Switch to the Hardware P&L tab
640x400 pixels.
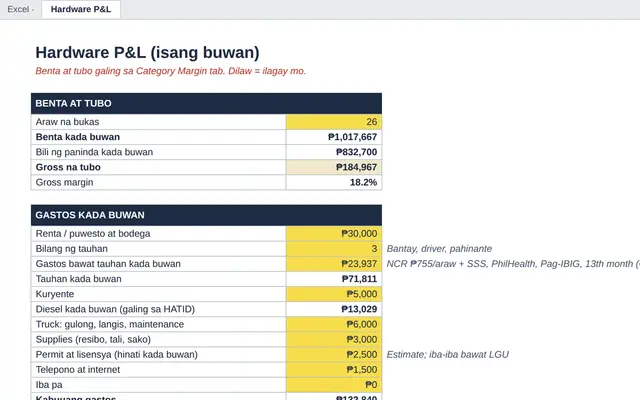point(81,9)
